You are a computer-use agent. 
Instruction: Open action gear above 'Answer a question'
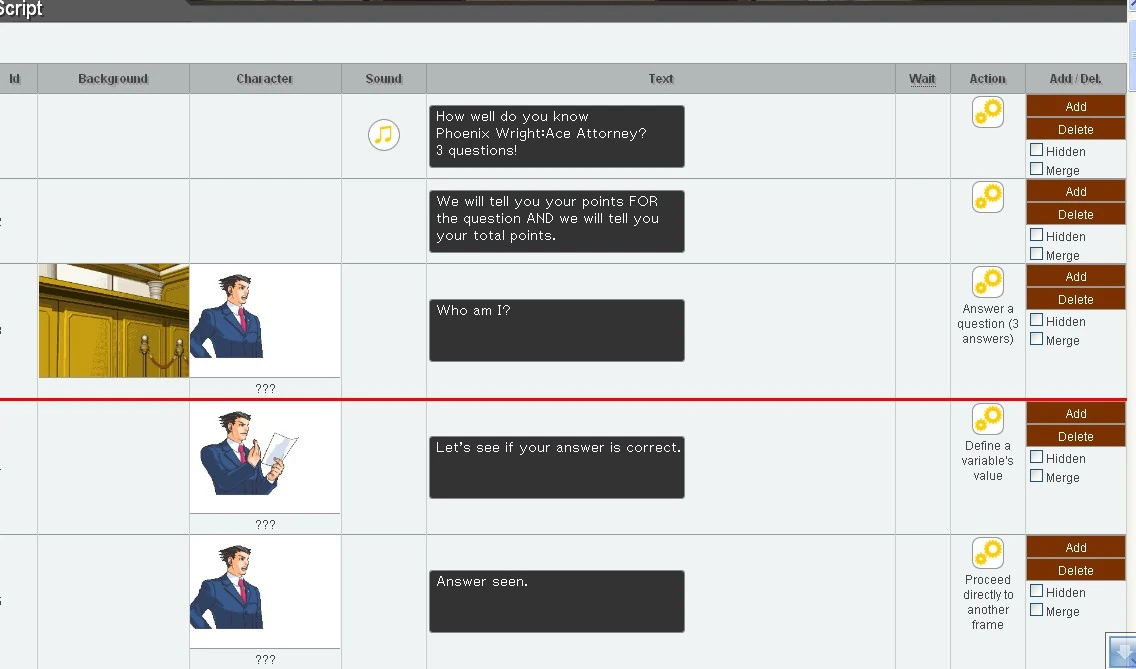pyautogui.click(x=987, y=281)
